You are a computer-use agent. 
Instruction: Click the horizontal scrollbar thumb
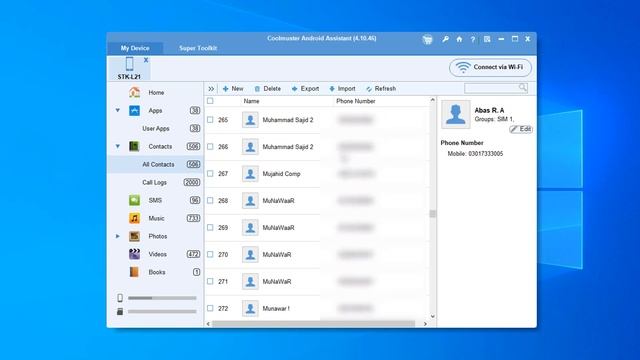point(313,324)
